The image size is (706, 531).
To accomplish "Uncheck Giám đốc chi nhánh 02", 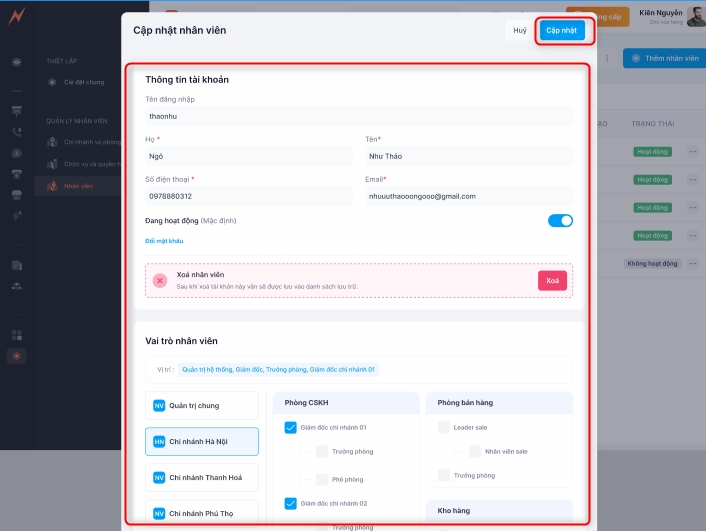I will click(x=290, y=504).
